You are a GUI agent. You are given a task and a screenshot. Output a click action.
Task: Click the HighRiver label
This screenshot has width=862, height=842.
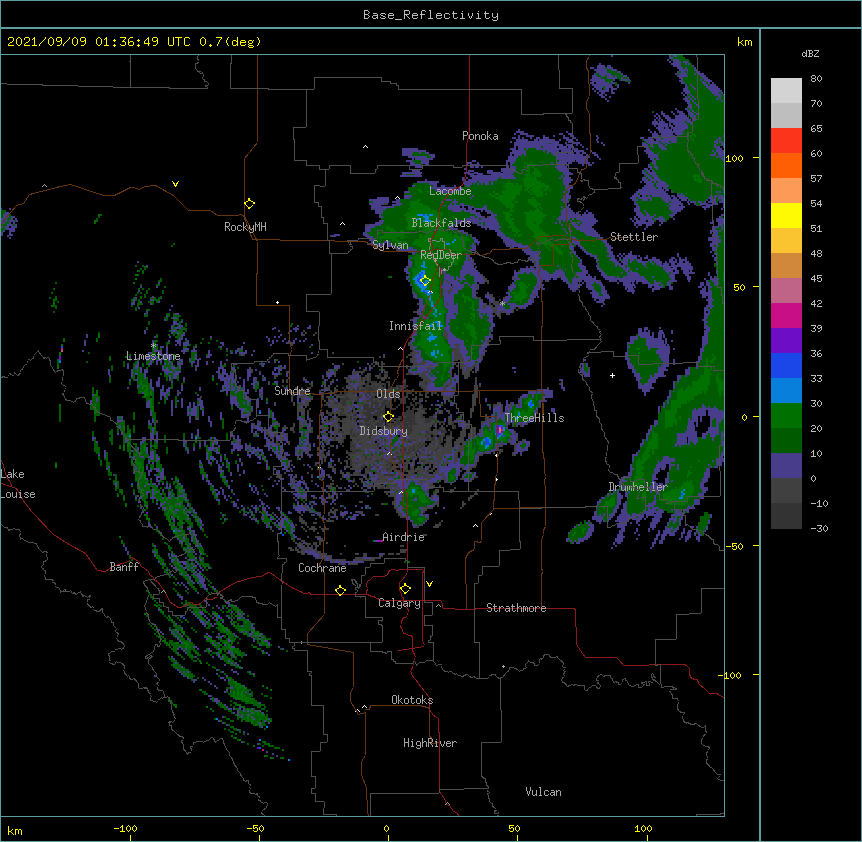coord(430,743)
